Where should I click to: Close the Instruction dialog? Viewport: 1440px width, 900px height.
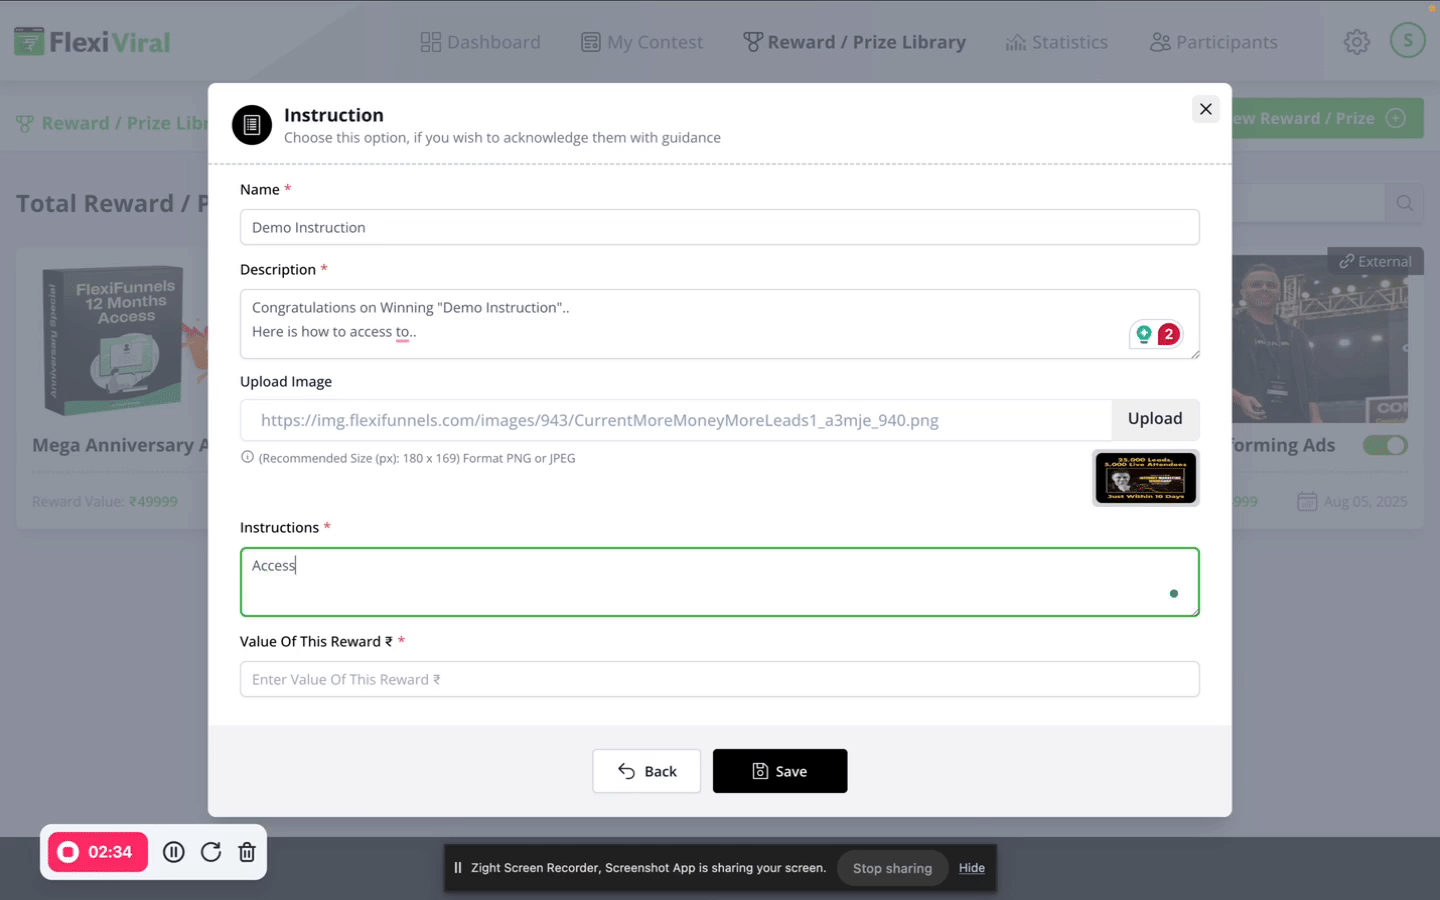(1205, 109)
